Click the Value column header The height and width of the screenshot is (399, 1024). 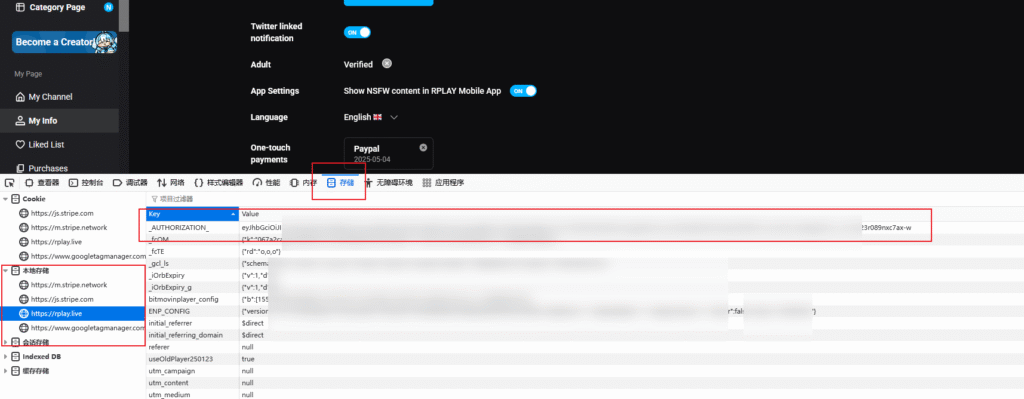click(x=631, y=214)
